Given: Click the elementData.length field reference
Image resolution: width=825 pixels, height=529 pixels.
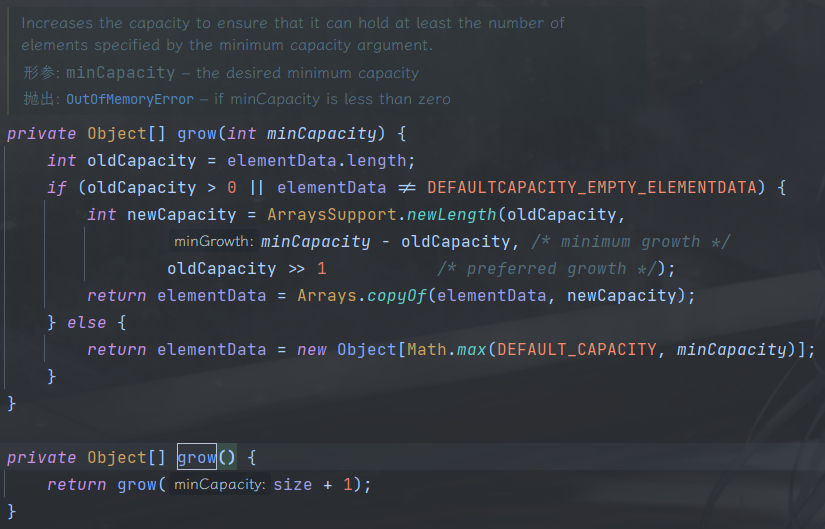Looking at the screenshot, I should 316,161.
